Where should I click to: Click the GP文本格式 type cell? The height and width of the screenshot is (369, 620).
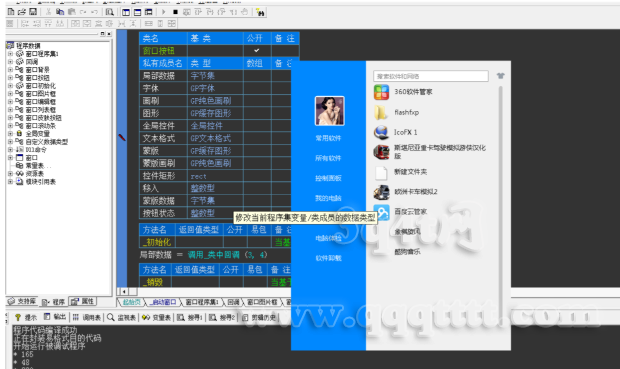pyautogui.click(x=215, y=138)
